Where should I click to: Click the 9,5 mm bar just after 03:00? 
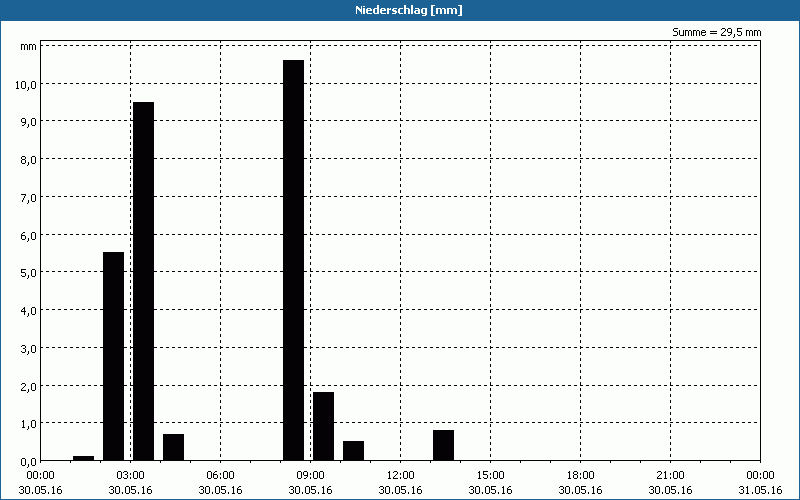143,281
